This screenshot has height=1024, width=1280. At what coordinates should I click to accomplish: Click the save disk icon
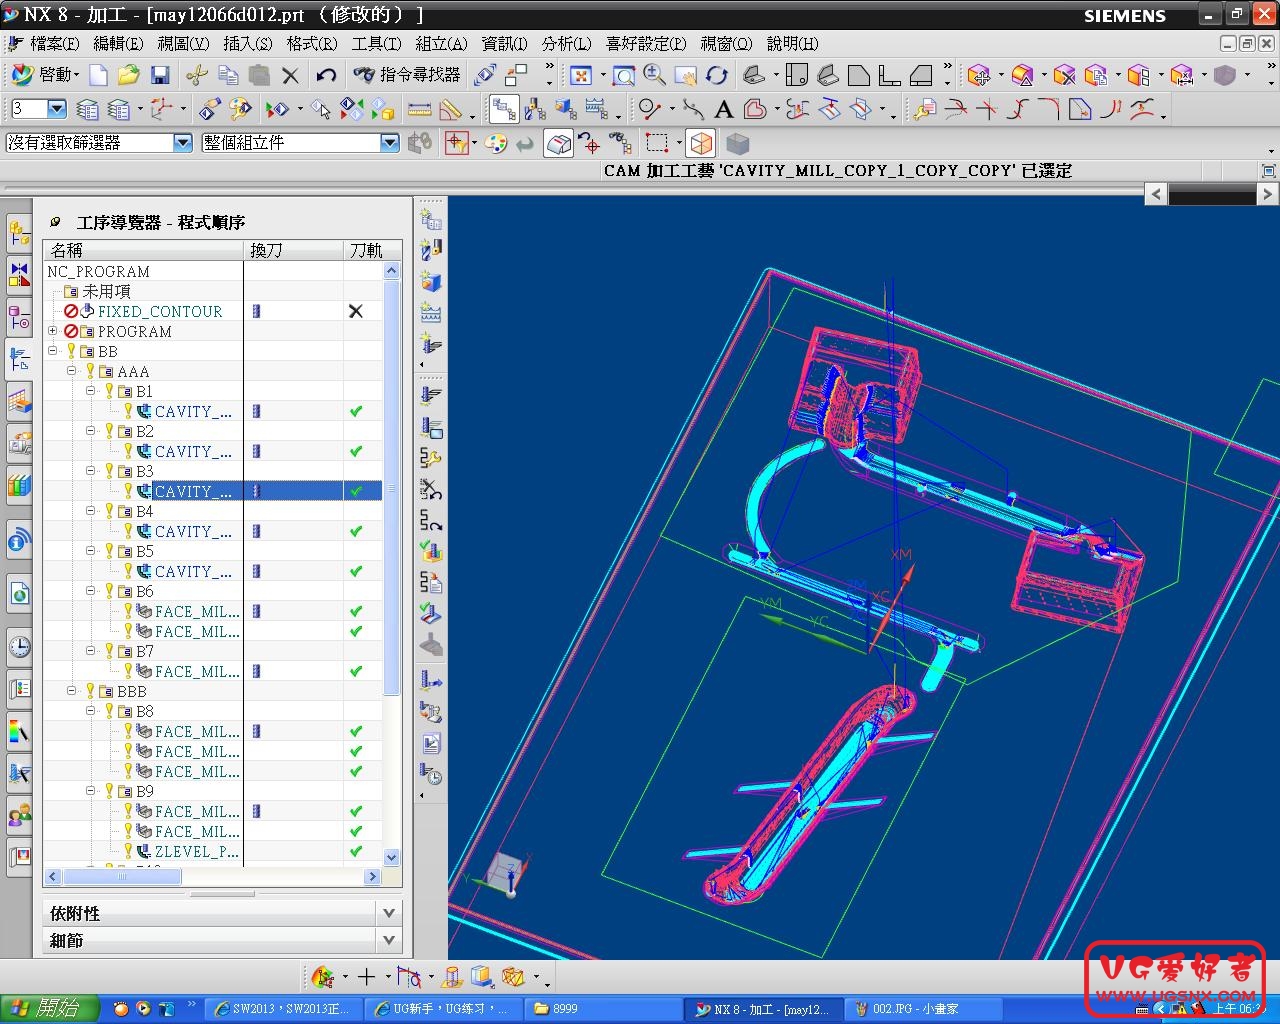(x=160, y=75)
